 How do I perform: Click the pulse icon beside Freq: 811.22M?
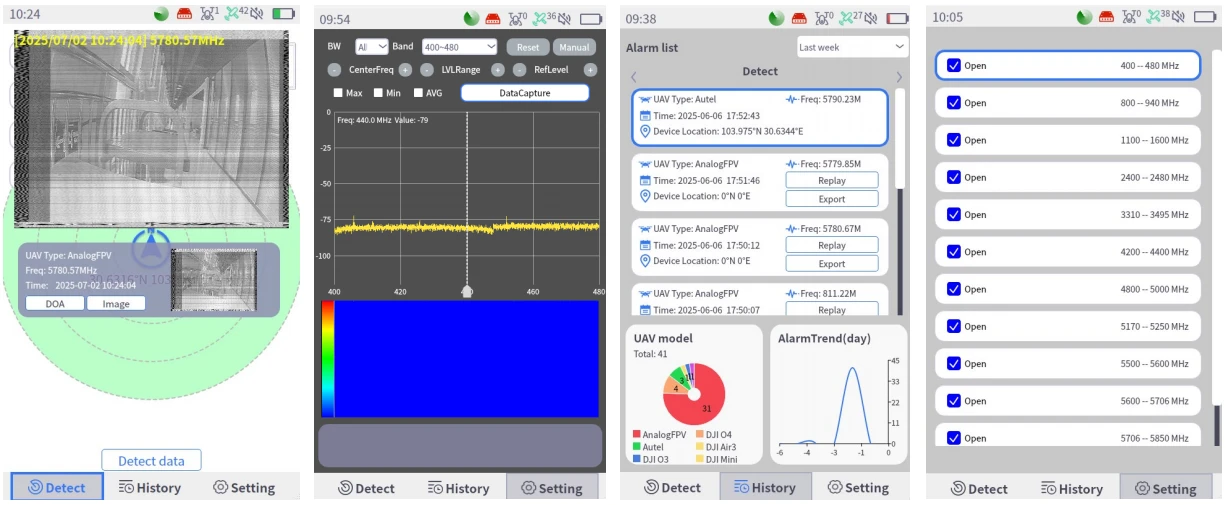(792, 294)
